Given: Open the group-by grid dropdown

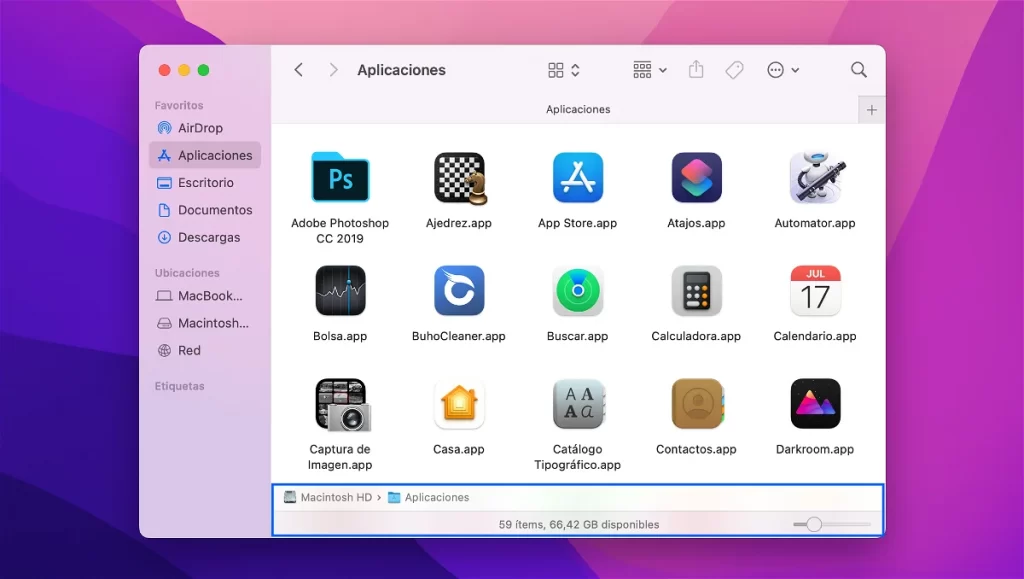Looking at the screenshot, I should point(650,70).
